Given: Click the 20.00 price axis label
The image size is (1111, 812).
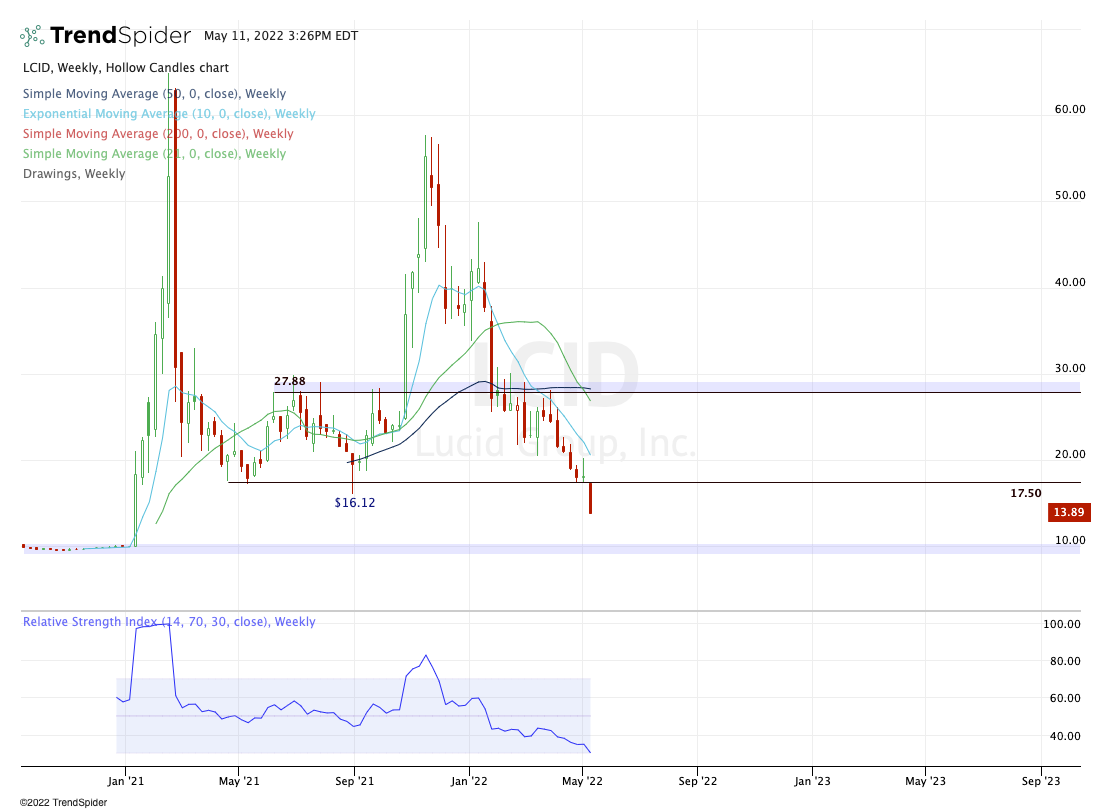Looking at the screenshot, I should click(1070, 454).
